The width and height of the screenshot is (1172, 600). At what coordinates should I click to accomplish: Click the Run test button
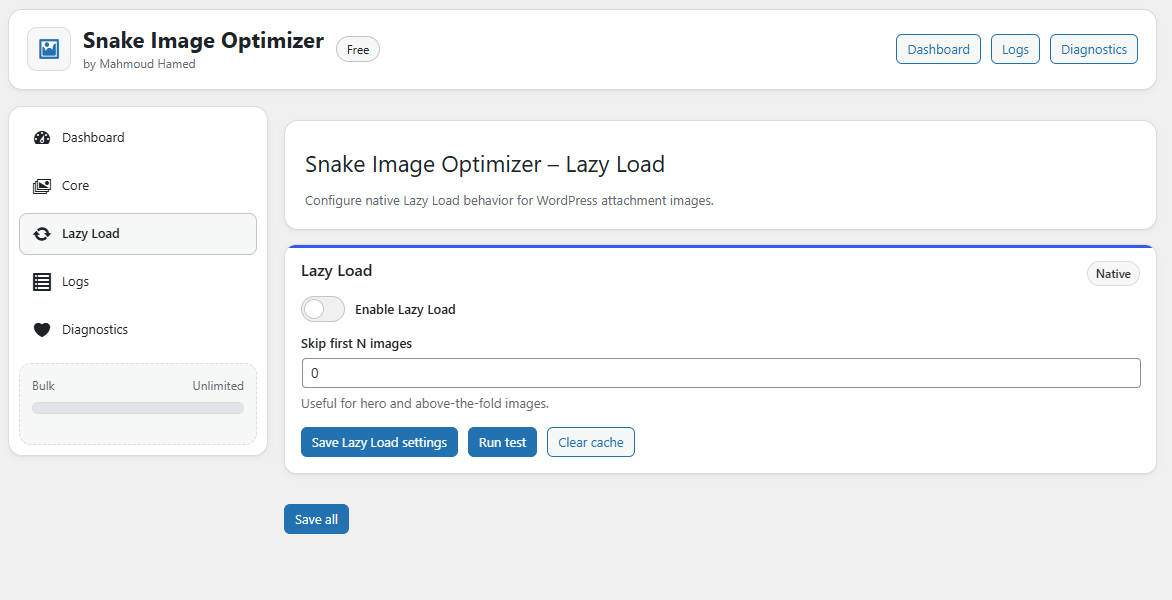click(x=502, y=442)
